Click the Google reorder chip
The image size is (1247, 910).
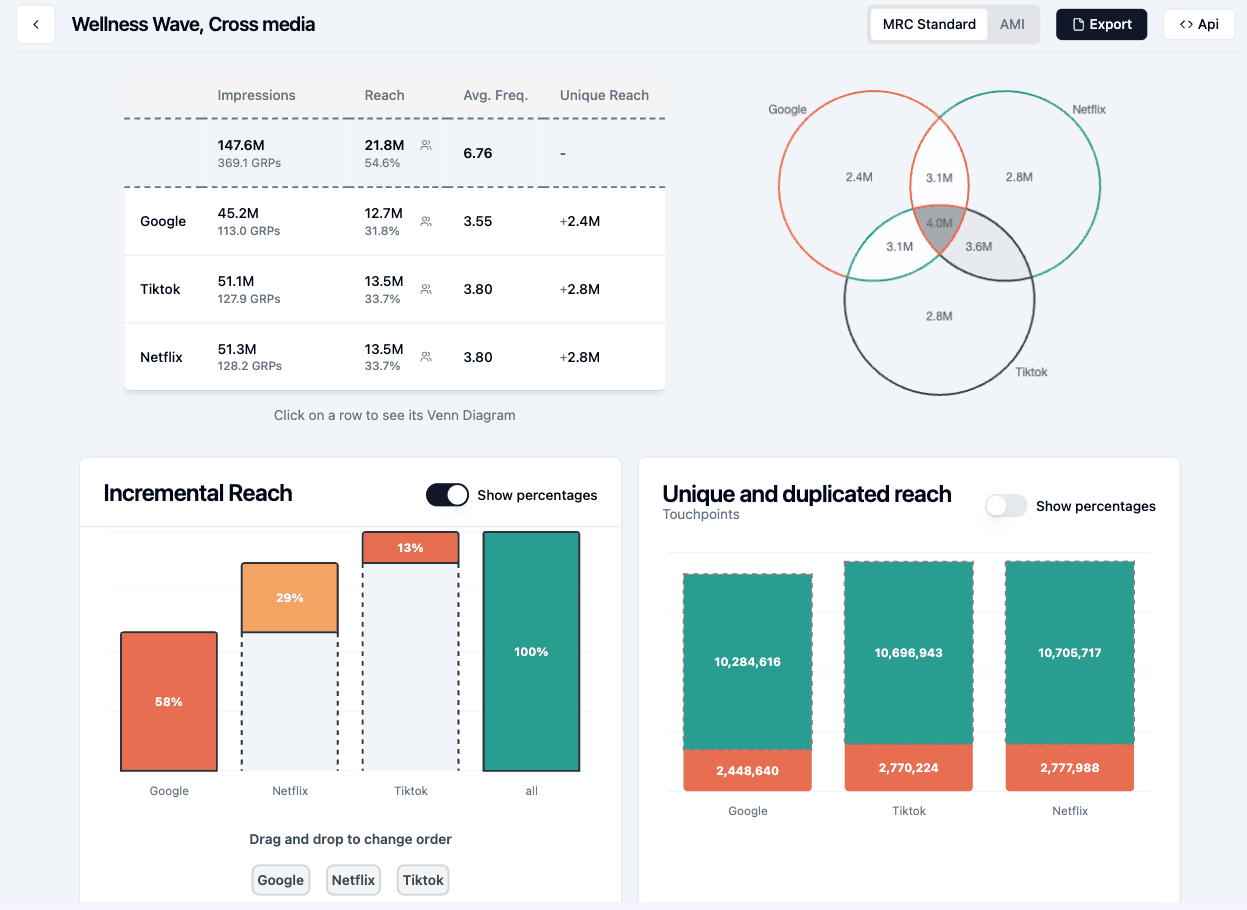coord(280,880)
